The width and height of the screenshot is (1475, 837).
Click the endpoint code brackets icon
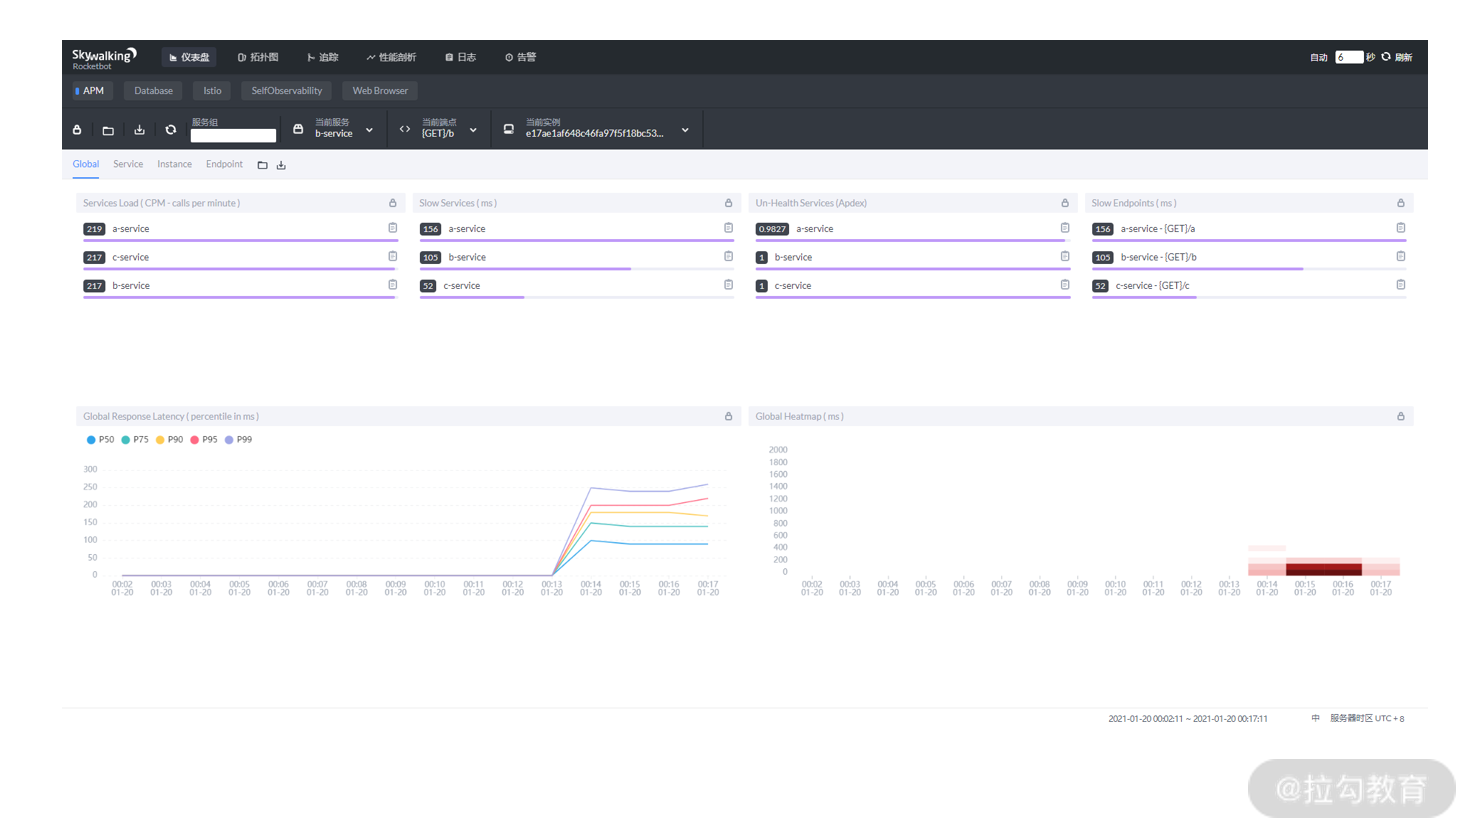[x=405, y=129]
